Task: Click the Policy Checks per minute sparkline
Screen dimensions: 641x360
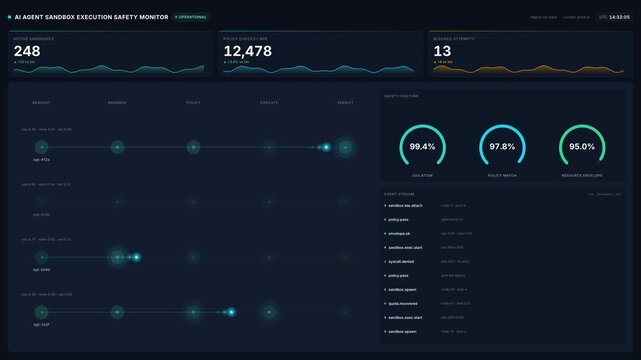Action: click(318, 69)
